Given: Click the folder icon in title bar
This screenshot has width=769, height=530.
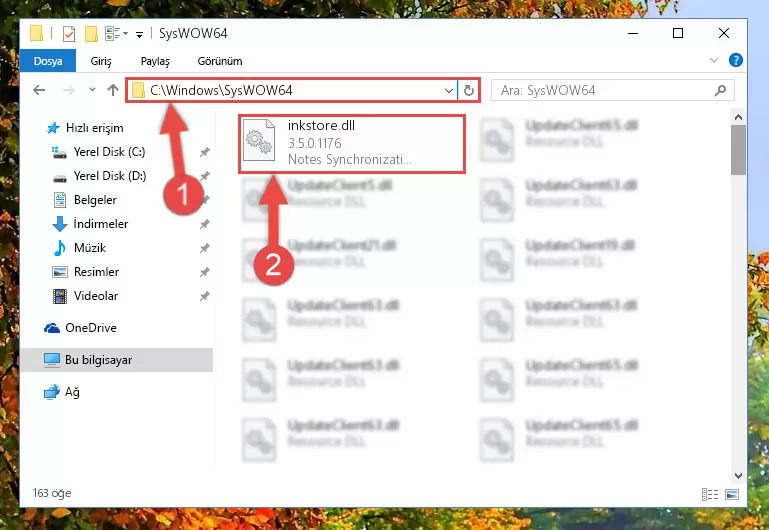Looking at the screenshot, I should click(36, 33).
